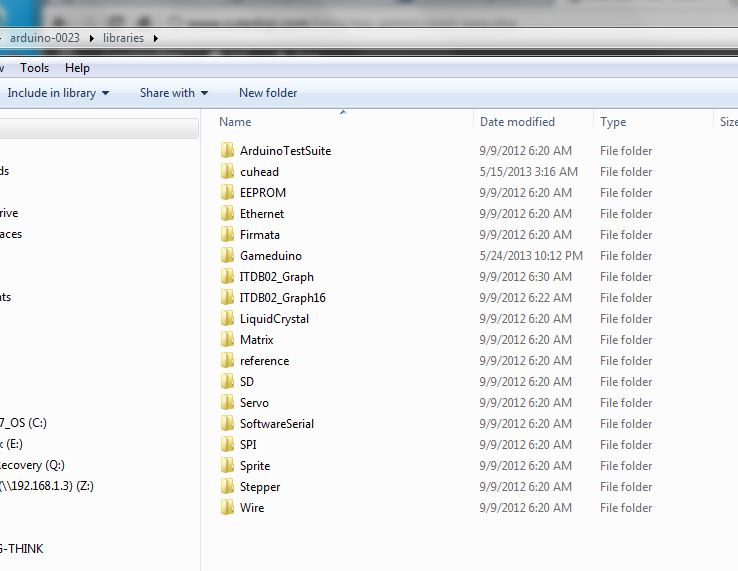The height and width of the screenshot is (571, 738).
Task: Click the Wire folder icon
Action: (227, 507)
